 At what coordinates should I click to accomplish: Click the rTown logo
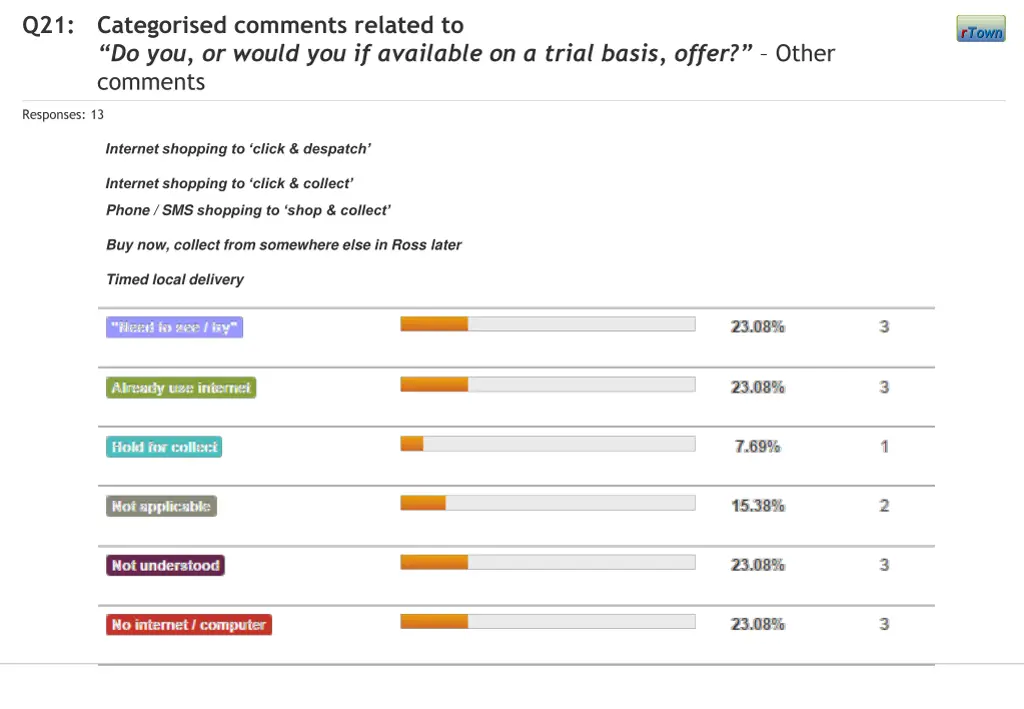pyautogui.click(x=980, y=30)
